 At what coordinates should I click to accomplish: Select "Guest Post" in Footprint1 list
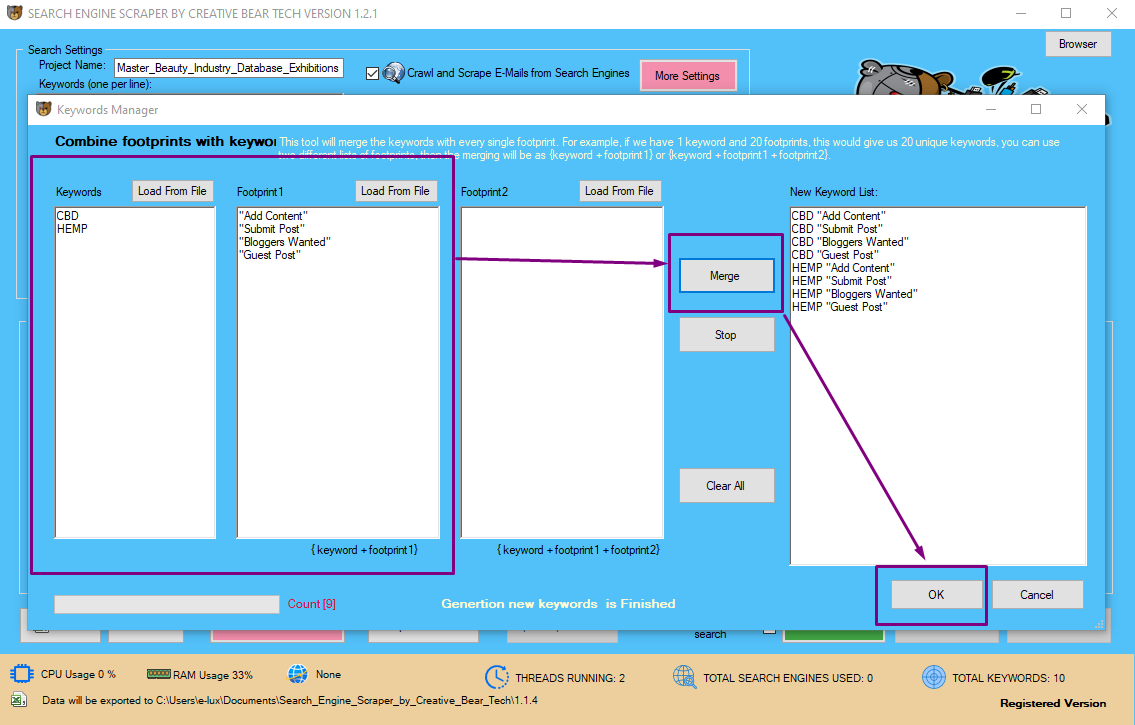click(270, 255)
